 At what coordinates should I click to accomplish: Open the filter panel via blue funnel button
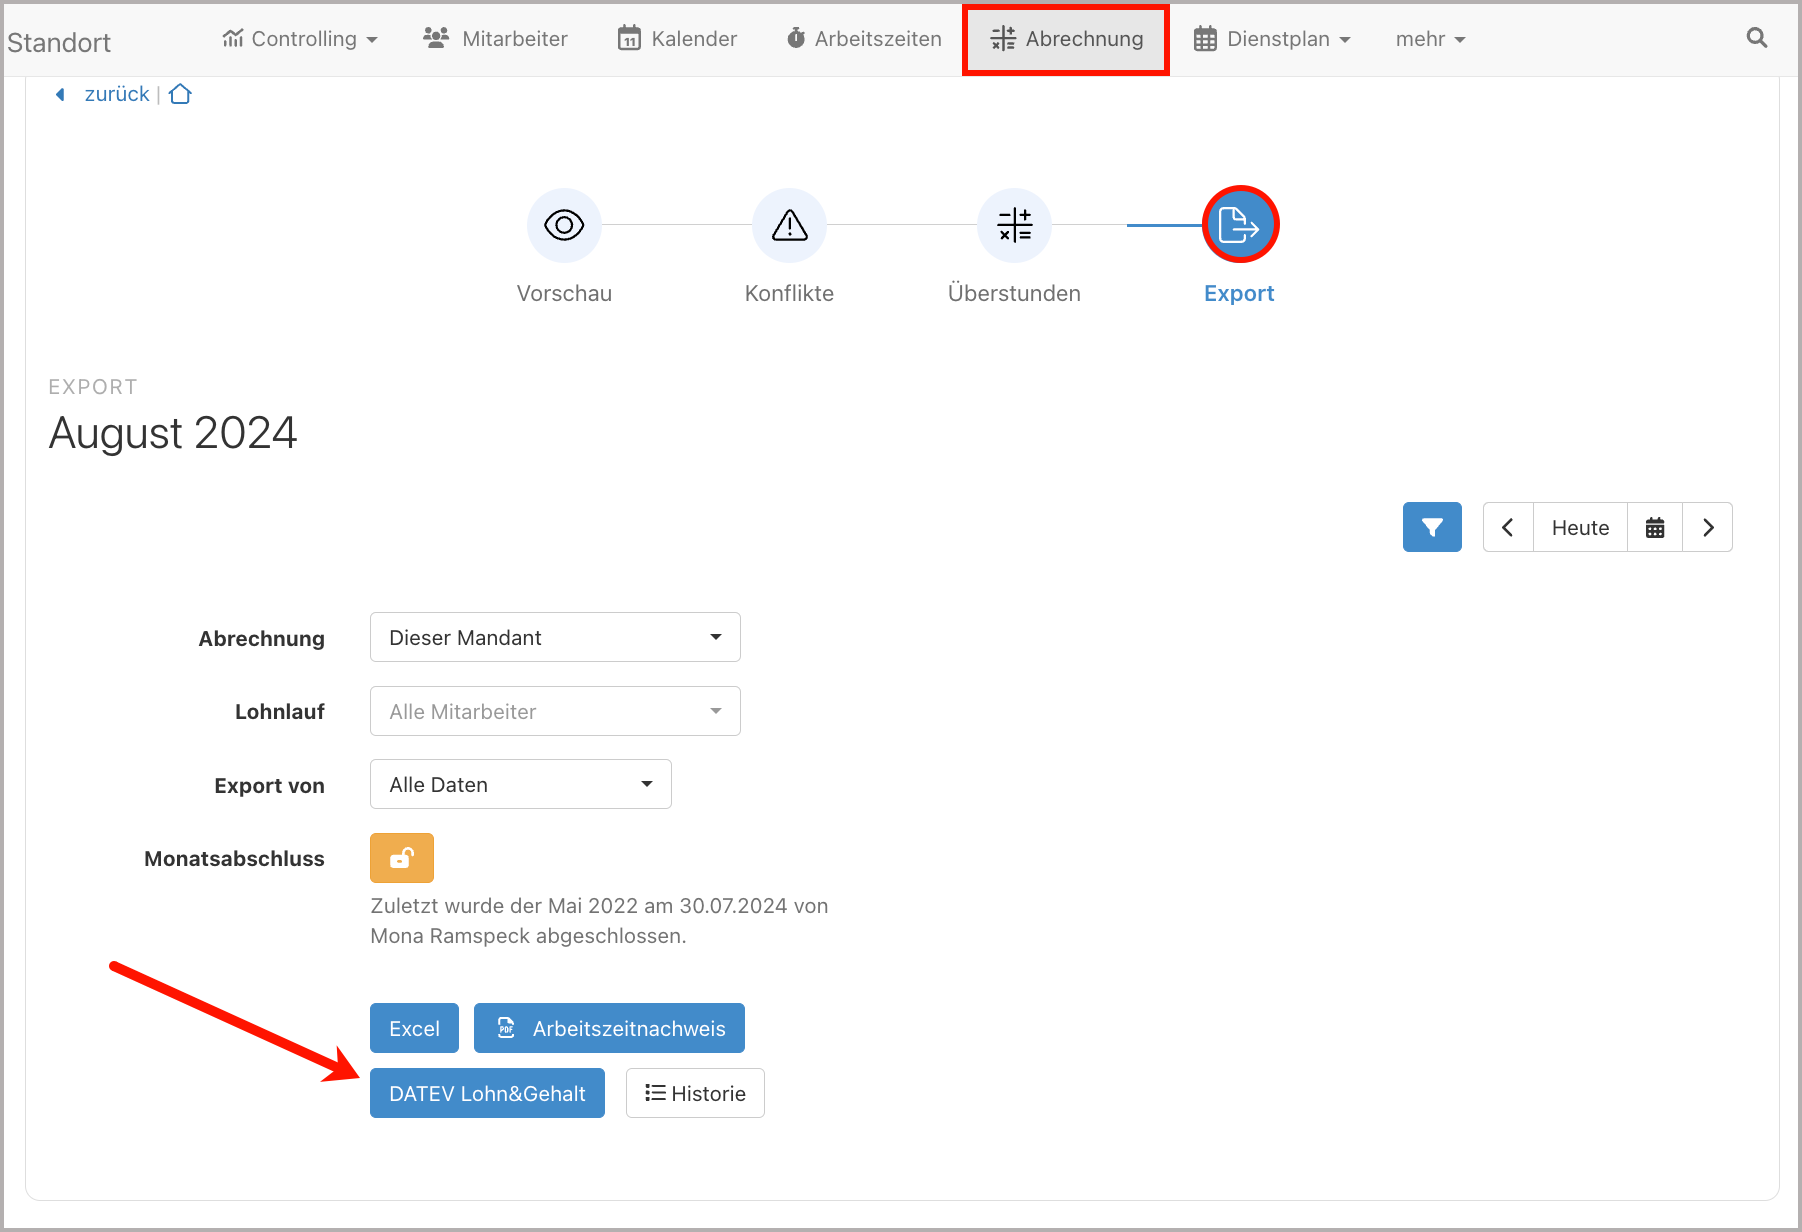coord(1432,527)
